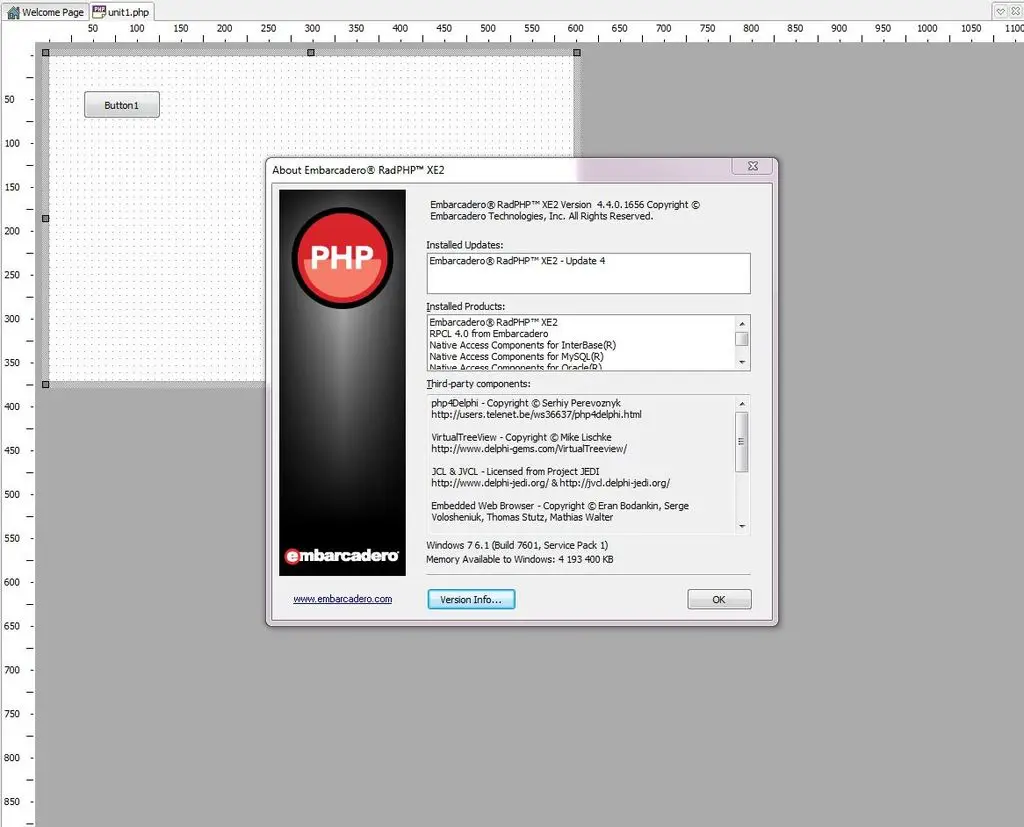
Task: Select the 'RadPHP XE2 - Update 4' installed update entry
Action: pyautogui.click(x=517, y=261)
